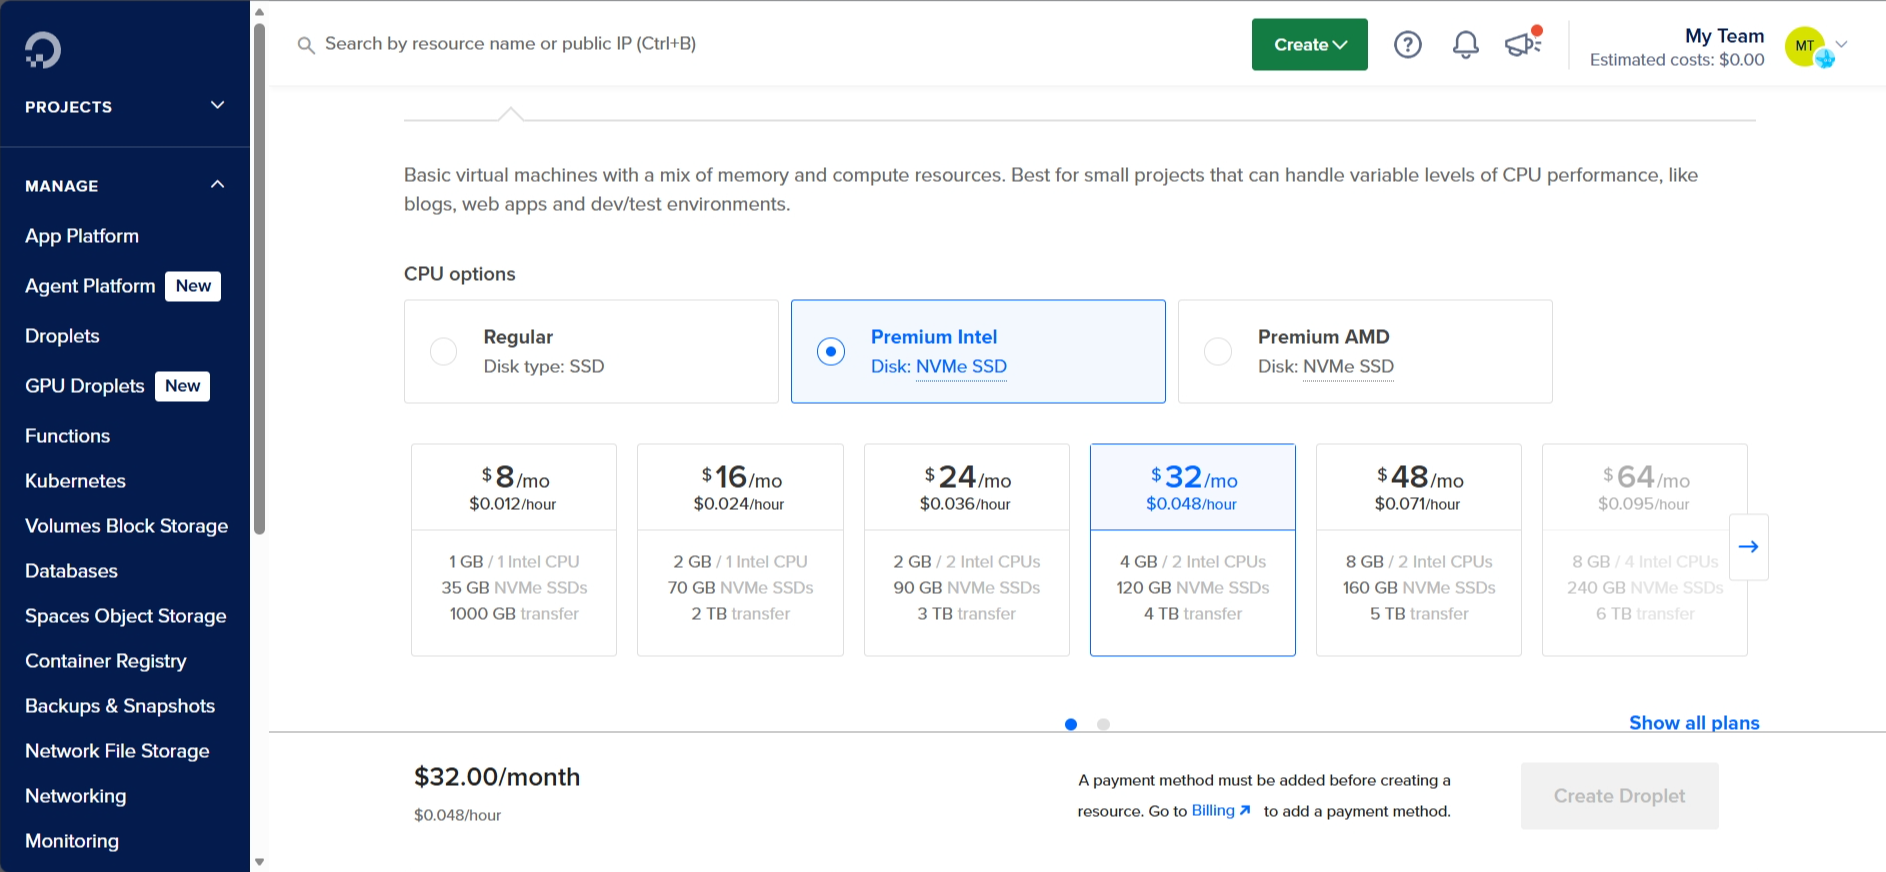This screenshot has width=1886, height=872.
Task: Click the sidebar scrollbar up arrow
Action: [260, 12]
